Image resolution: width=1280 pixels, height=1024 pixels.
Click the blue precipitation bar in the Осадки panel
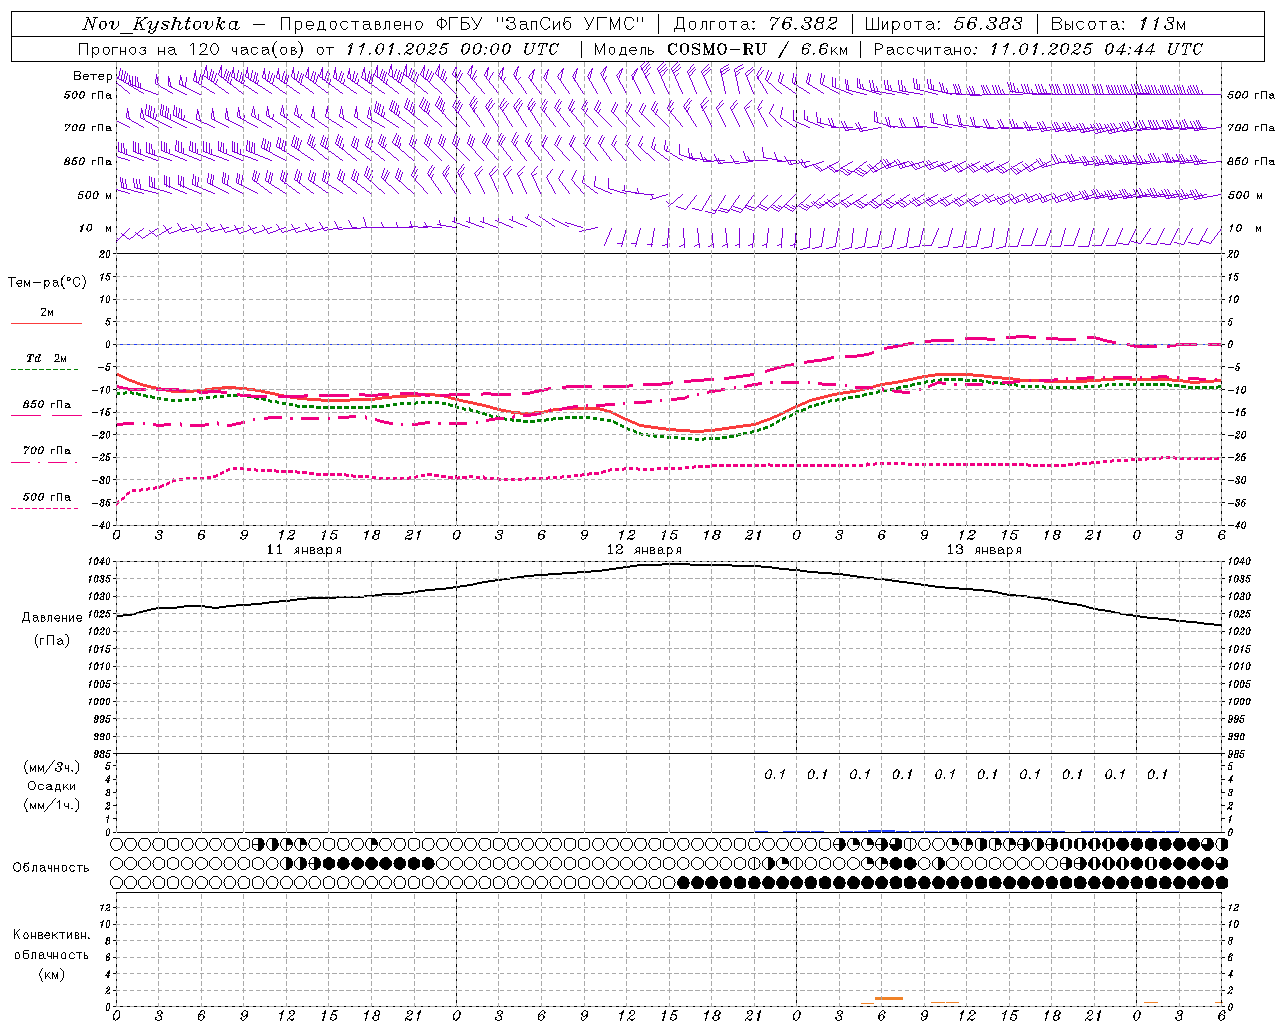pos(881,830)
